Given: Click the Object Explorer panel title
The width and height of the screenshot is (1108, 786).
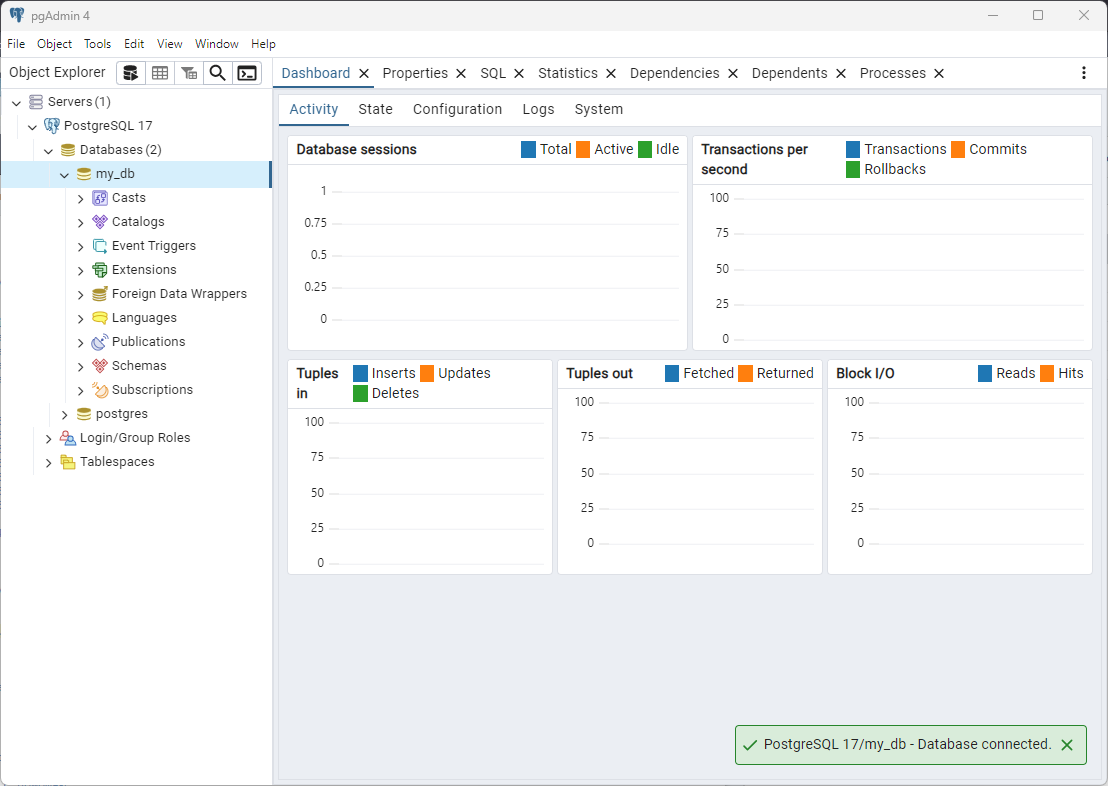Looking at the screenshot, I should [x=57, y=72].
